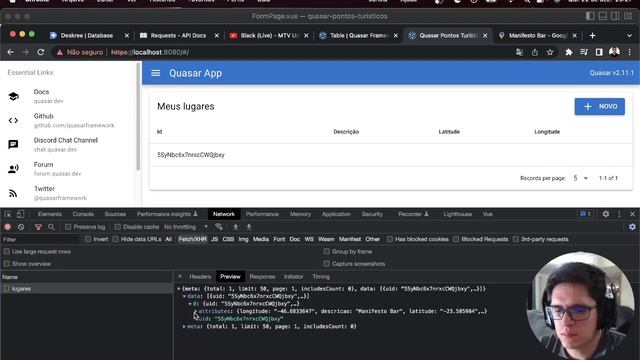
Task: Toggle the network filter funnel icon
Action: pos(38,227)
